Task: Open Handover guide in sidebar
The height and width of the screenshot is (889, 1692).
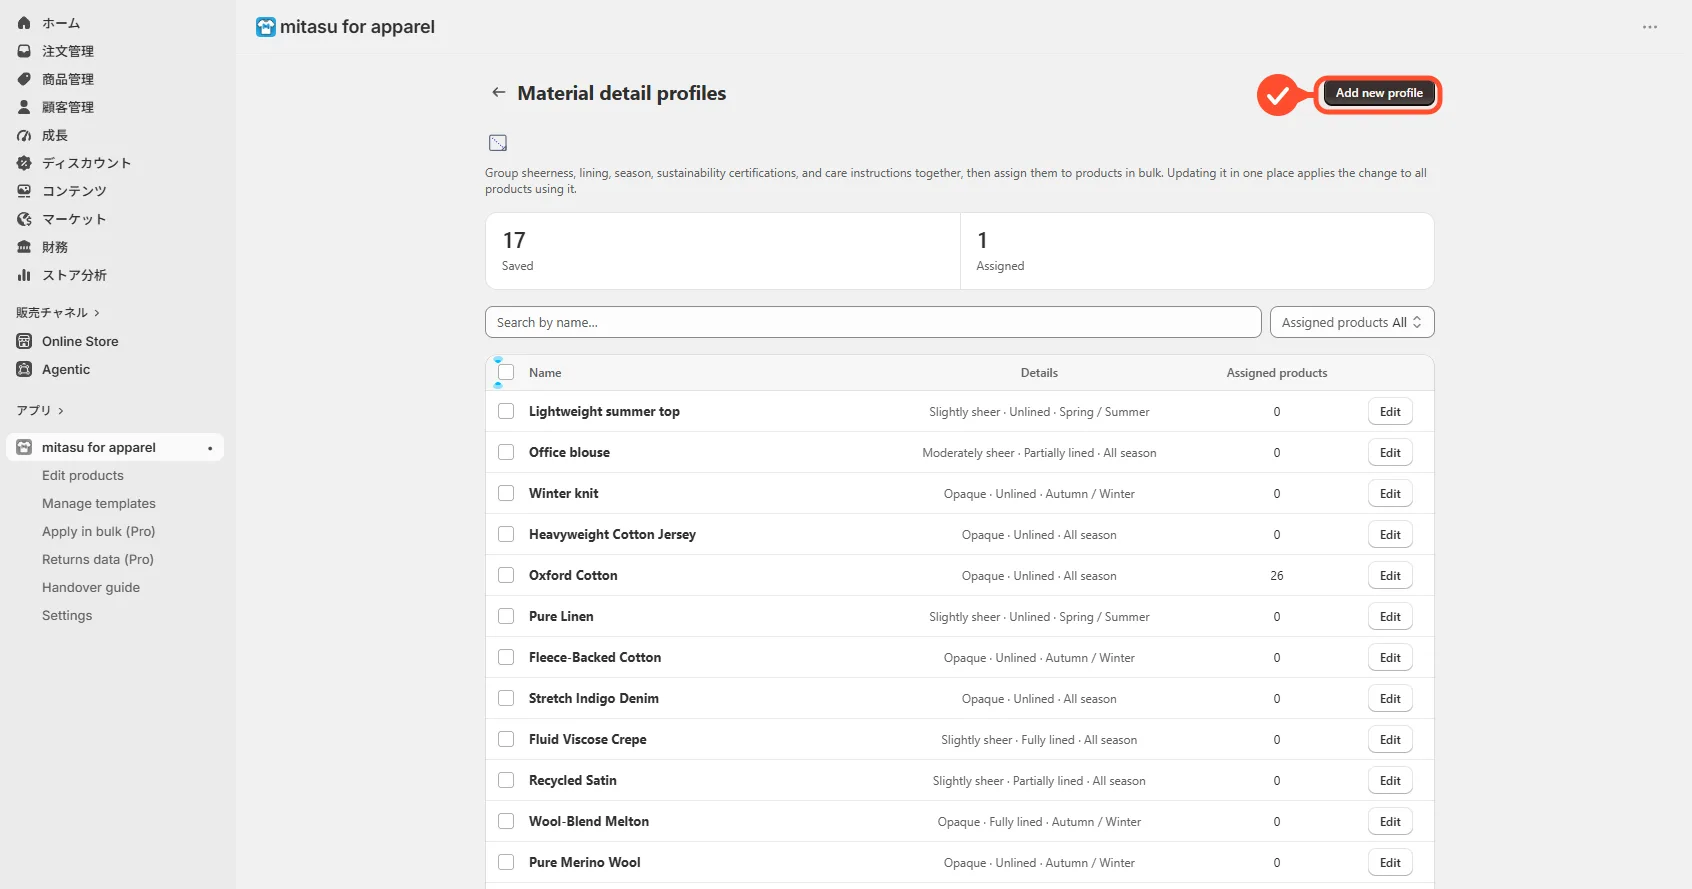Action: [91, 587]
